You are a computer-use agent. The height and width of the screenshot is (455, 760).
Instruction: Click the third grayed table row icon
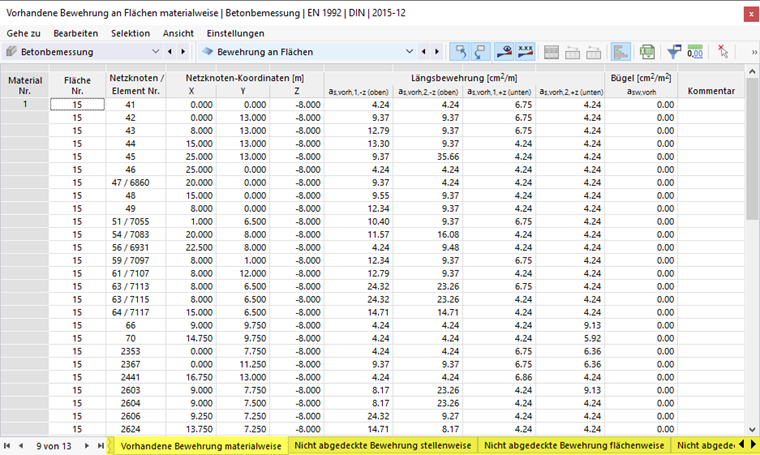tap(594, 52)
